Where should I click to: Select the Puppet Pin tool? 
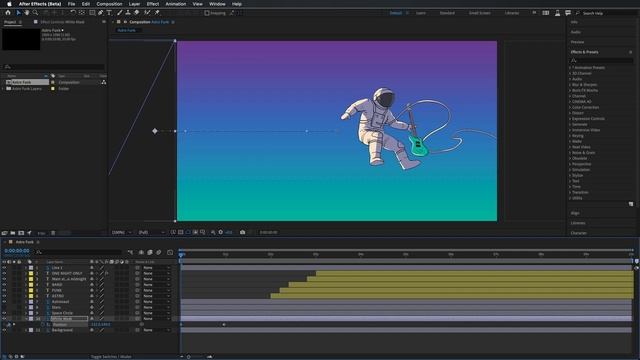click(x=157, y=13)
